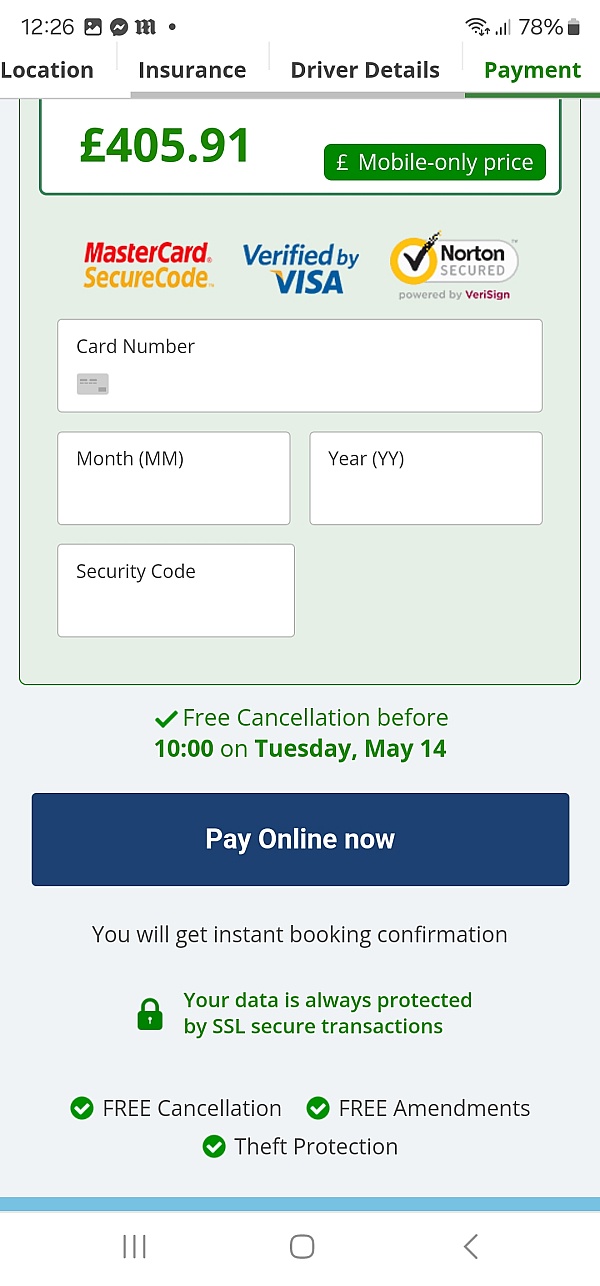Image resolution: width=600 pixels, height=1286 pixels.
Task: Click the Theft Protection checkmark
Action: pos(214,1146)
